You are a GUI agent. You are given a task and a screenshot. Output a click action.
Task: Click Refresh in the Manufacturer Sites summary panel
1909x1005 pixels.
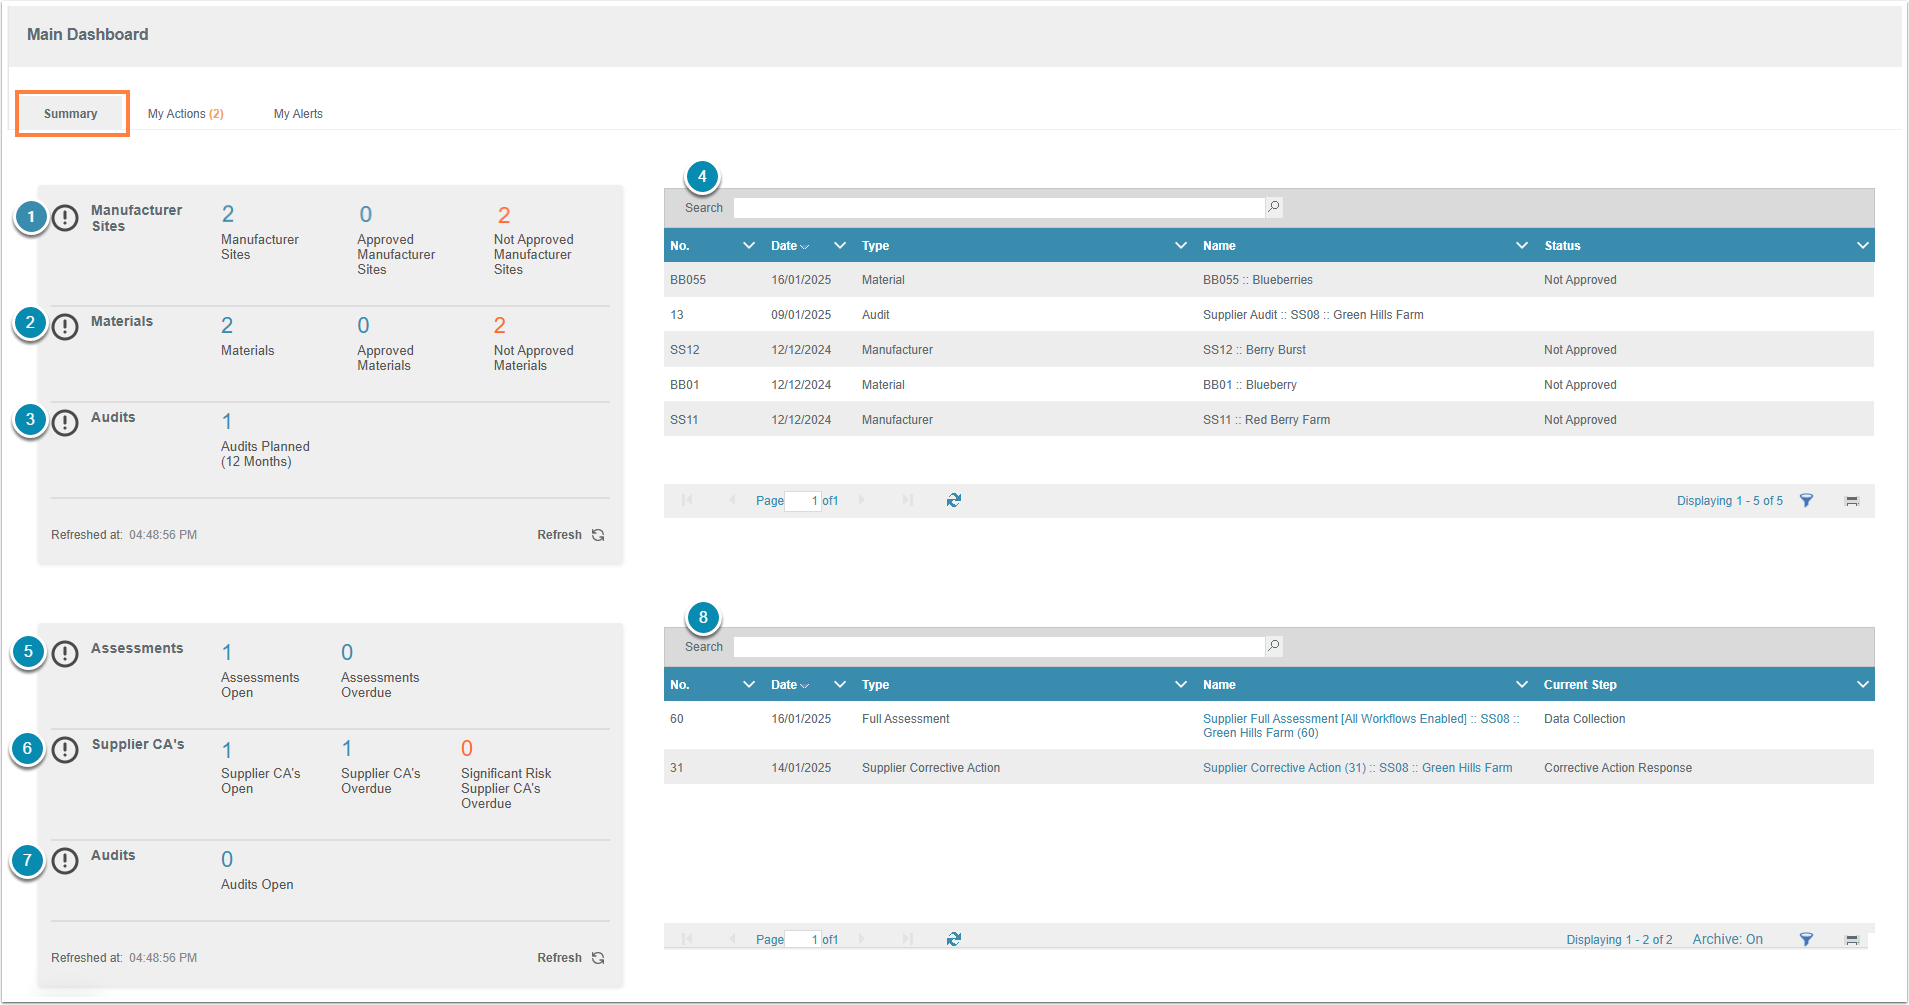coord(570,535)
